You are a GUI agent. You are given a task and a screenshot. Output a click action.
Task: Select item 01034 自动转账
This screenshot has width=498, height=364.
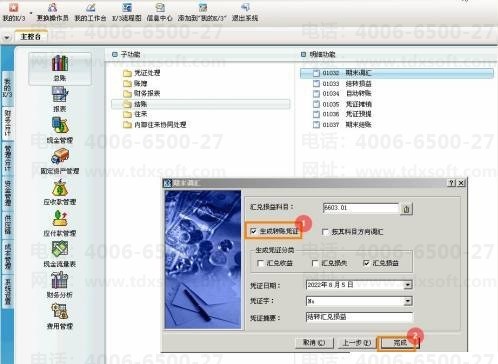(x=342, y=94)
